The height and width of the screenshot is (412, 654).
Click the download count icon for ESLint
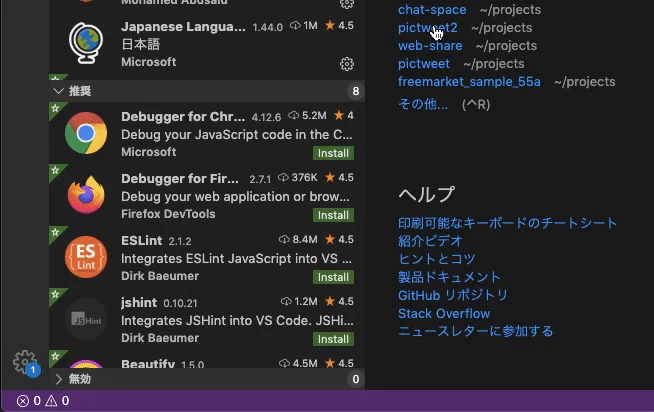tap(284, 239)
